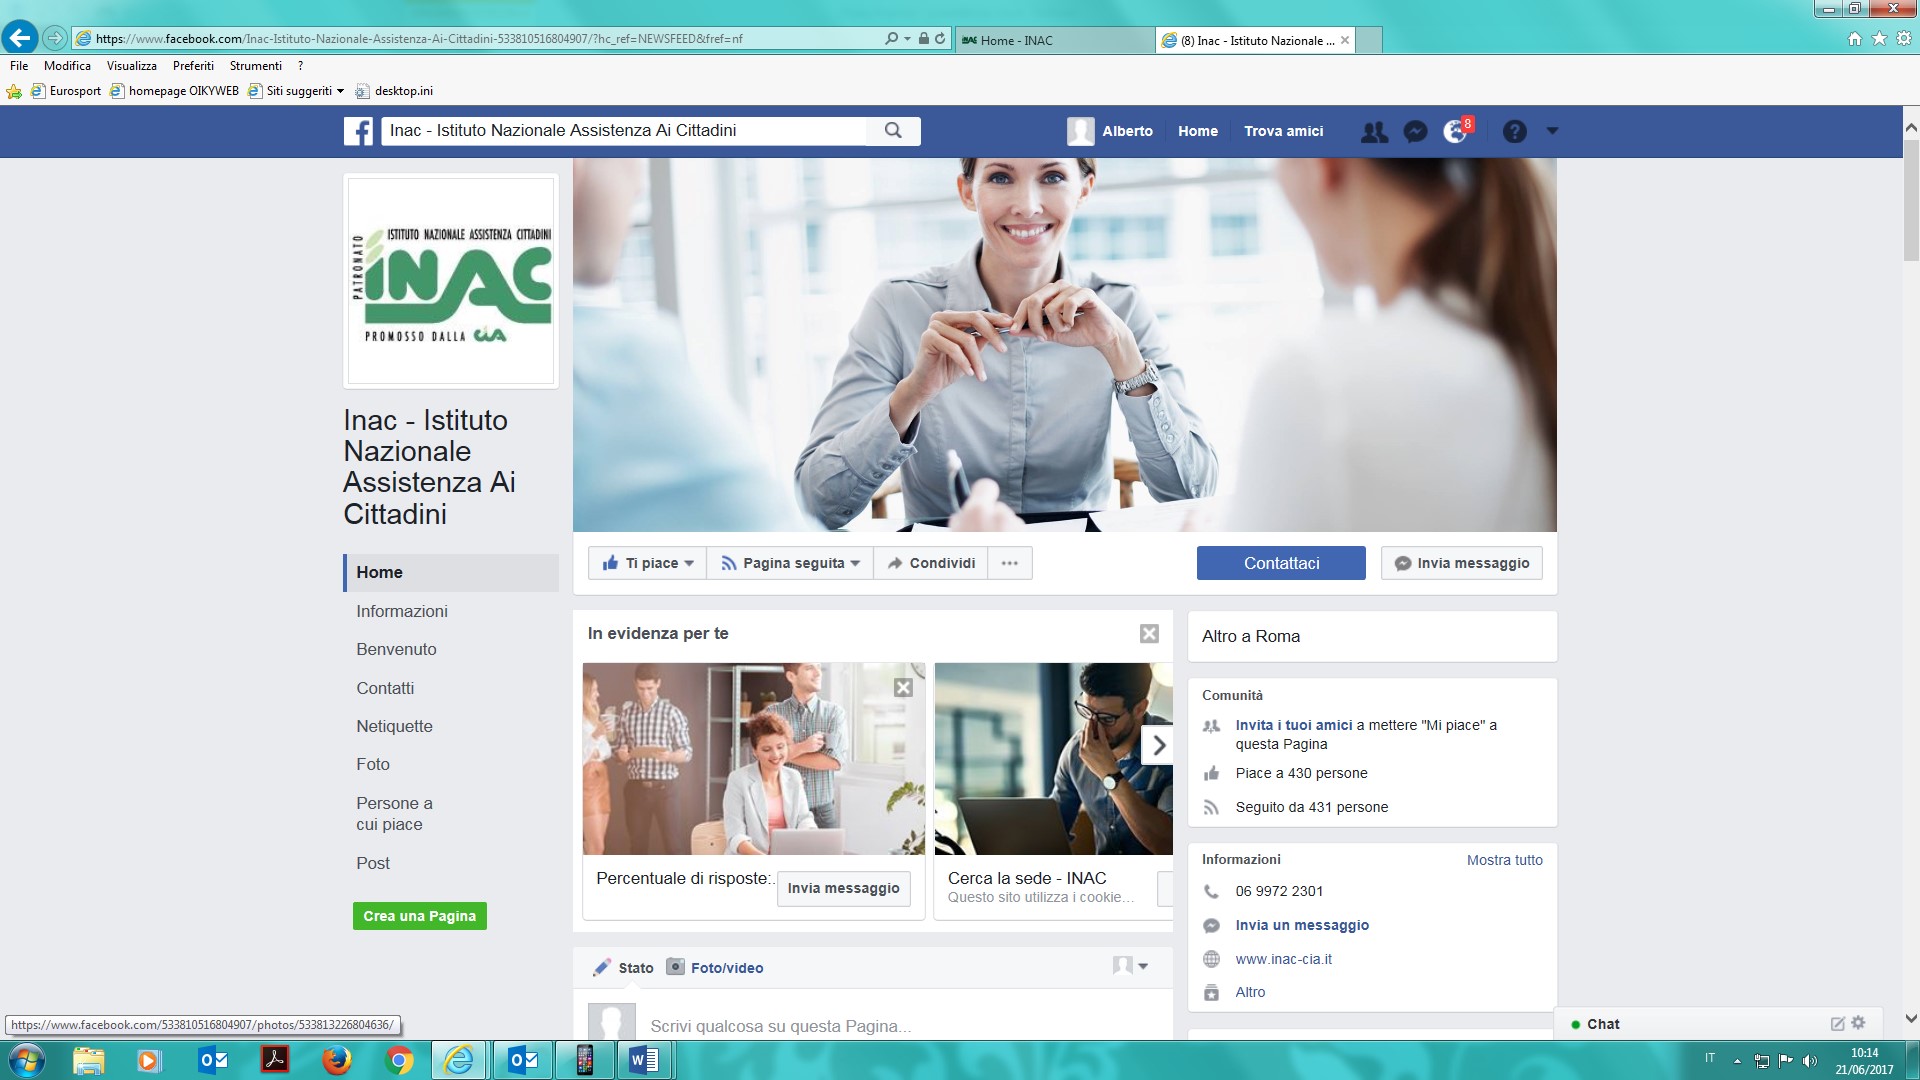Open the Alberto profile link
This screenshot has width=1920, height=1080.
[1110, 131]
